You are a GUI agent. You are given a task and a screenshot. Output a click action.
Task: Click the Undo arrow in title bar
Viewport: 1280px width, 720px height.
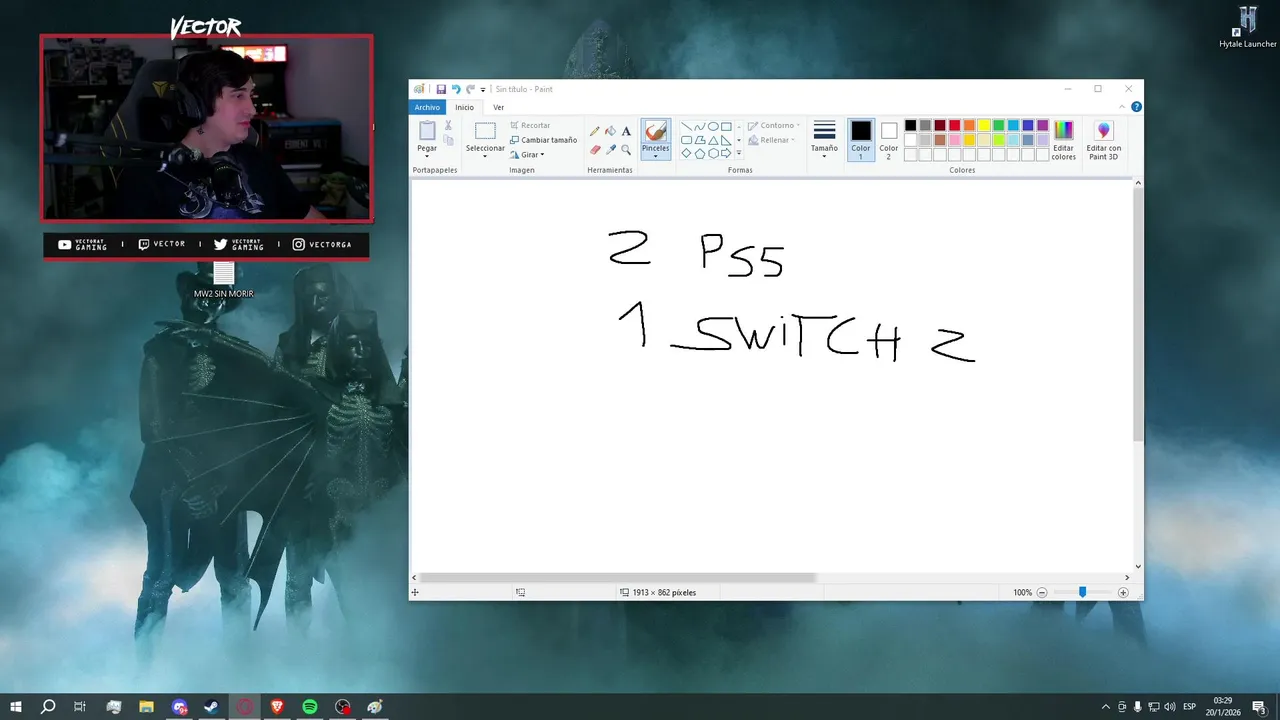pos(456,89)
